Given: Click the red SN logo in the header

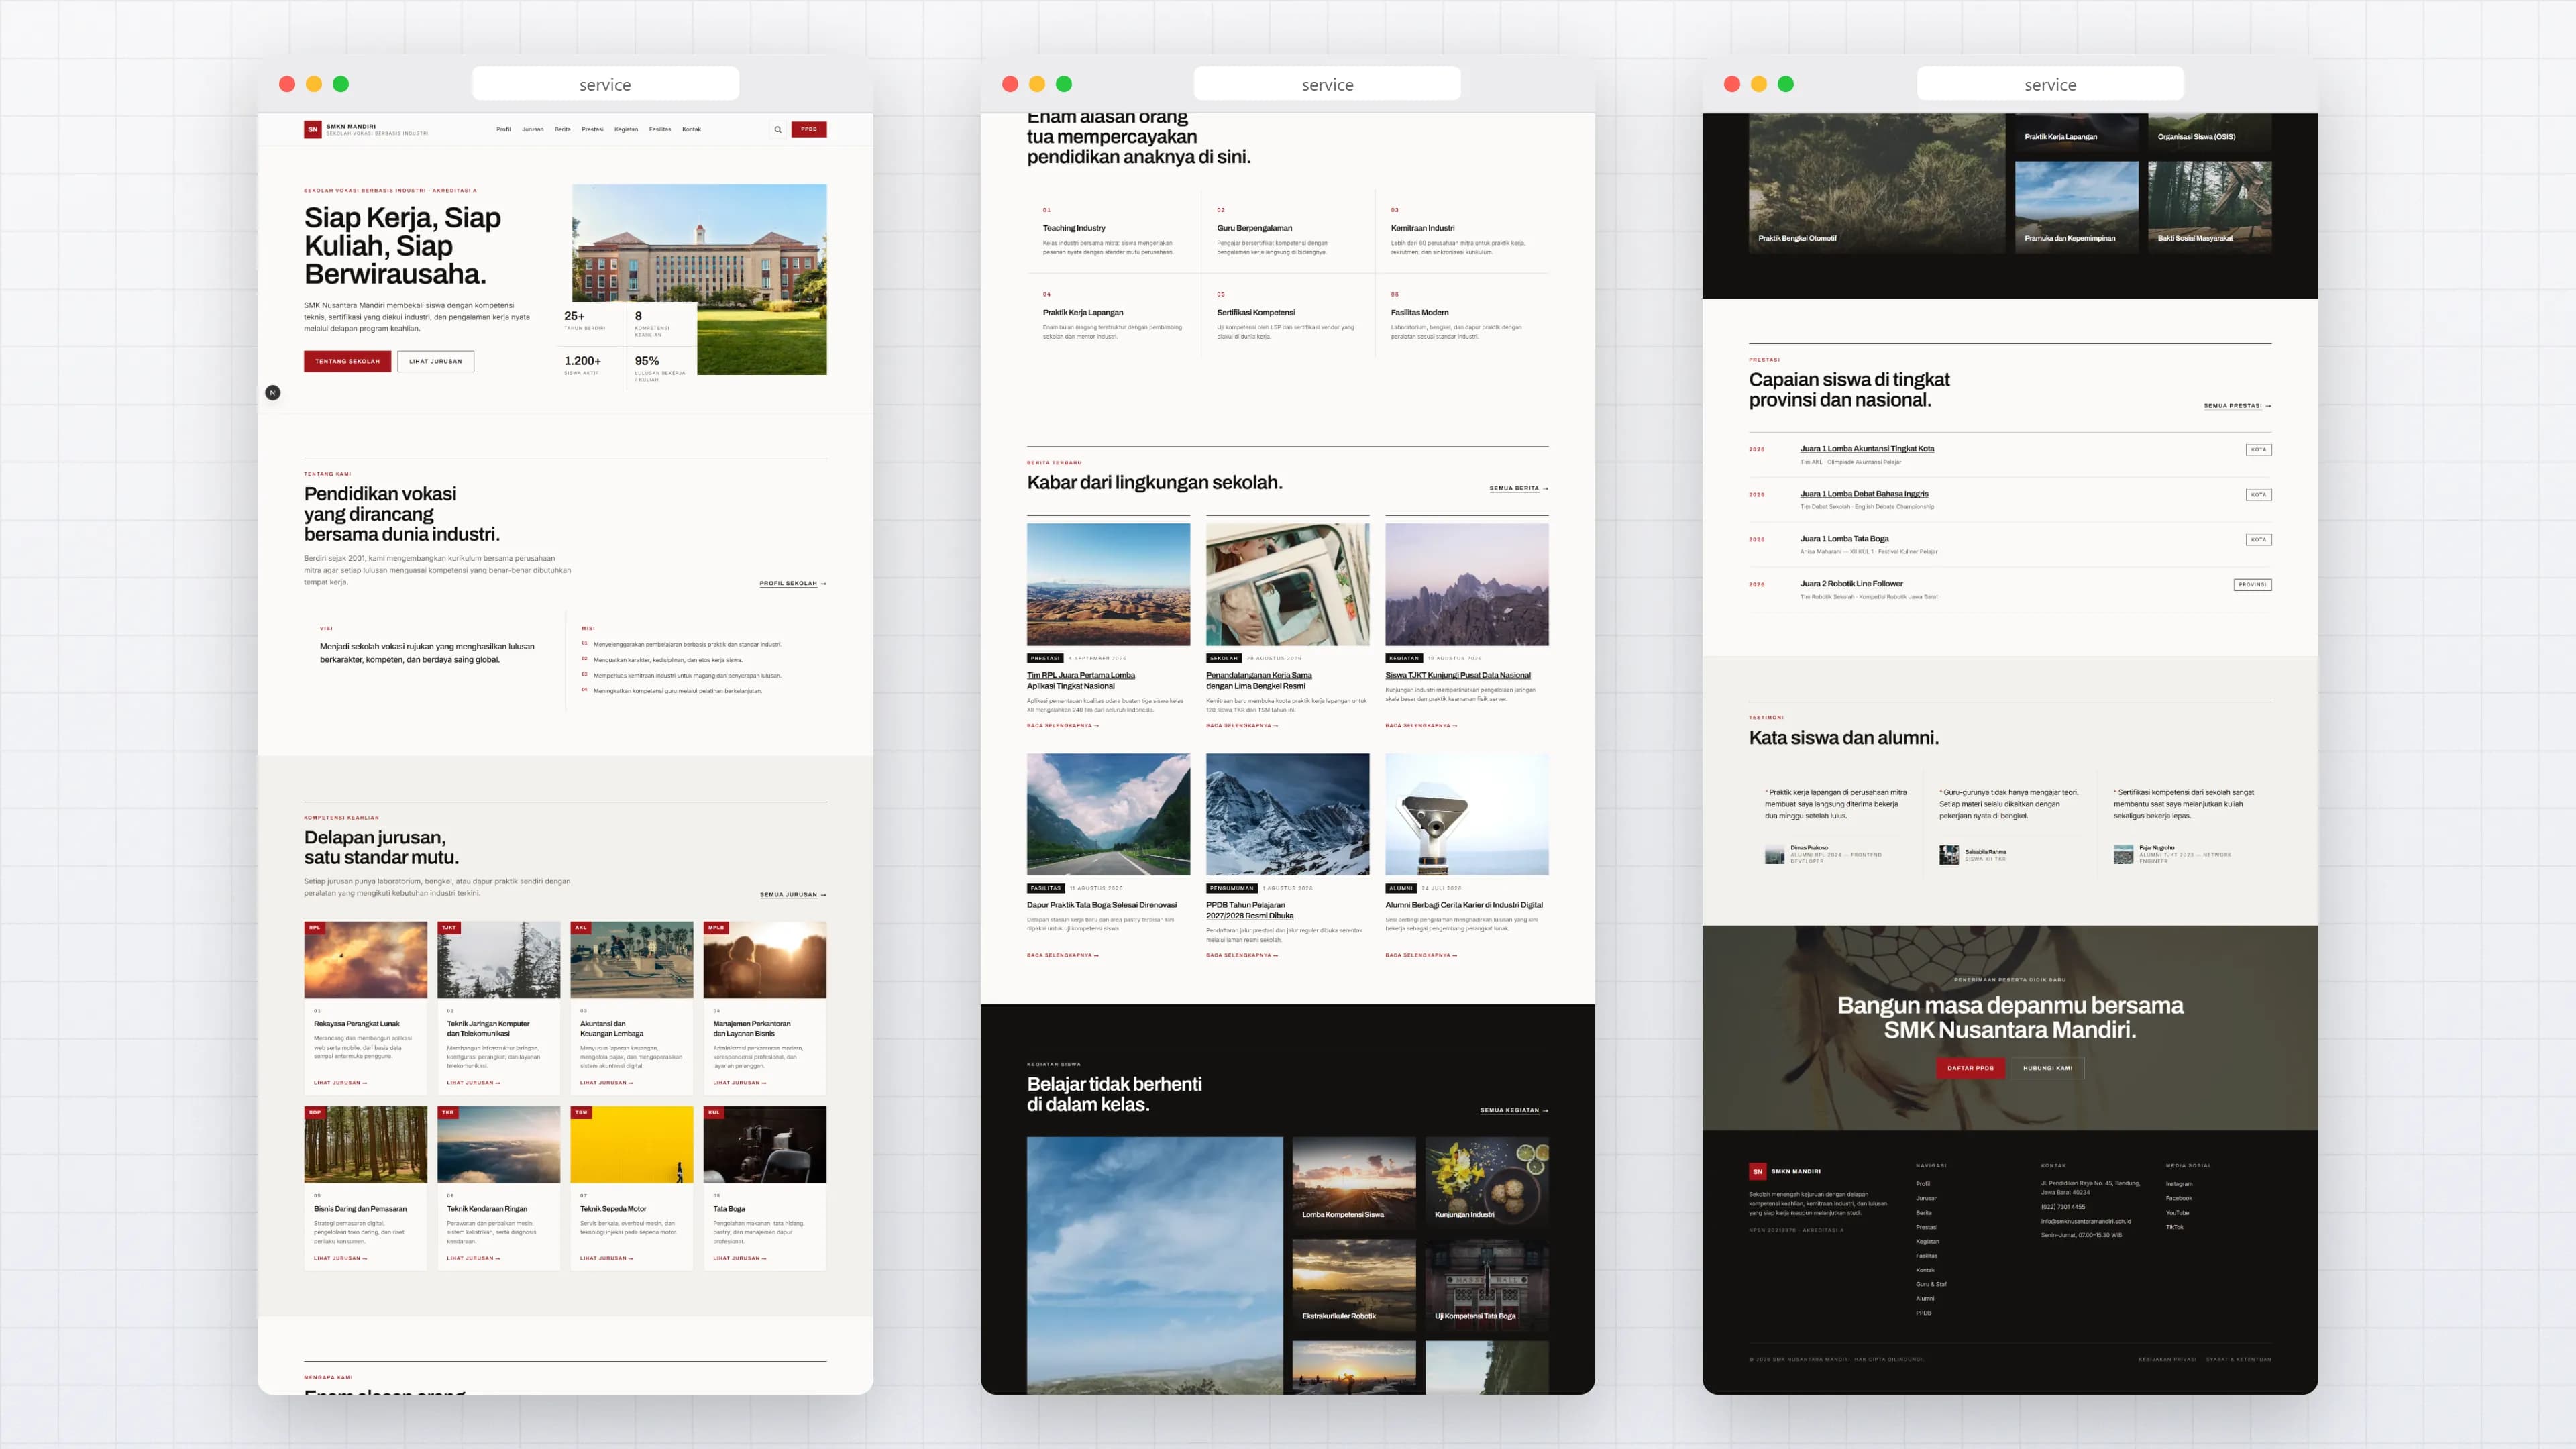Looking at the screenshot, I should [x=312, y=130].
